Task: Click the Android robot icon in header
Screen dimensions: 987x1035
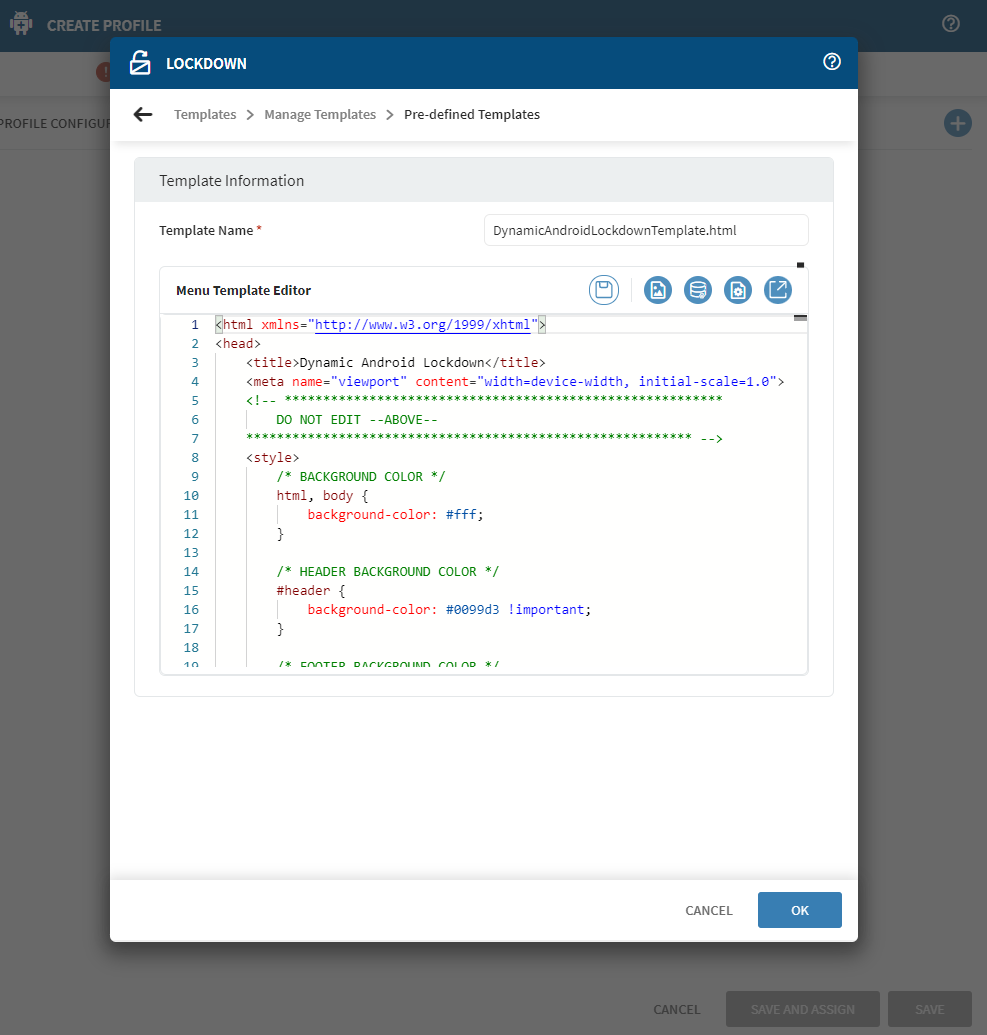Action: click(21, 24)
